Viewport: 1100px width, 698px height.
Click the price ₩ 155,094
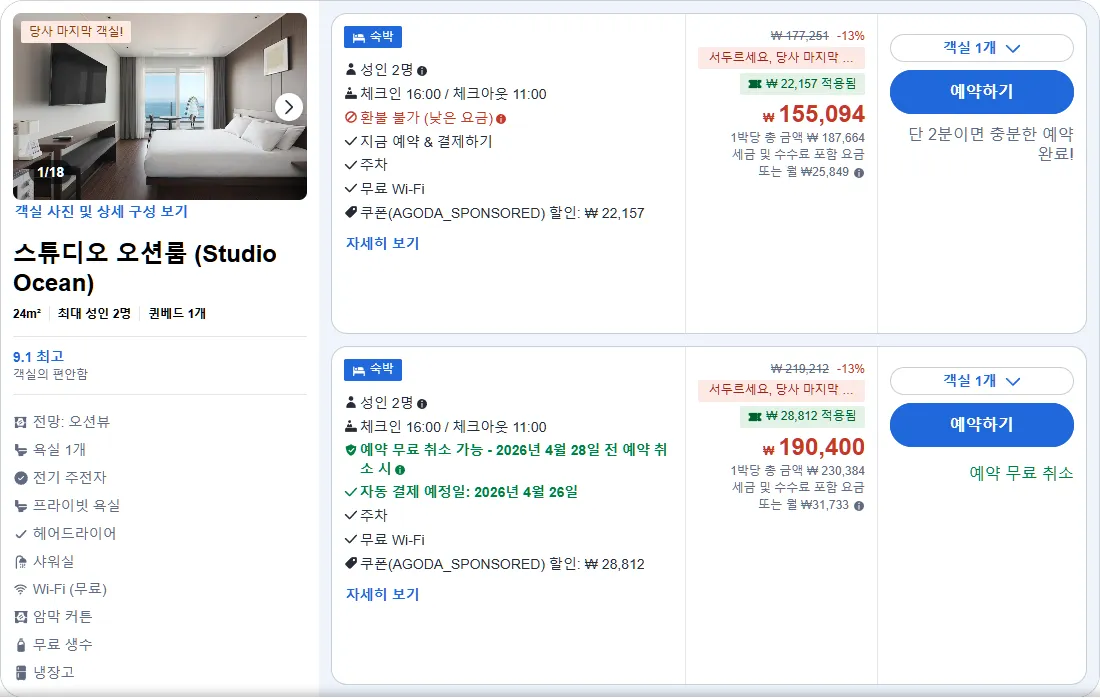814,114
